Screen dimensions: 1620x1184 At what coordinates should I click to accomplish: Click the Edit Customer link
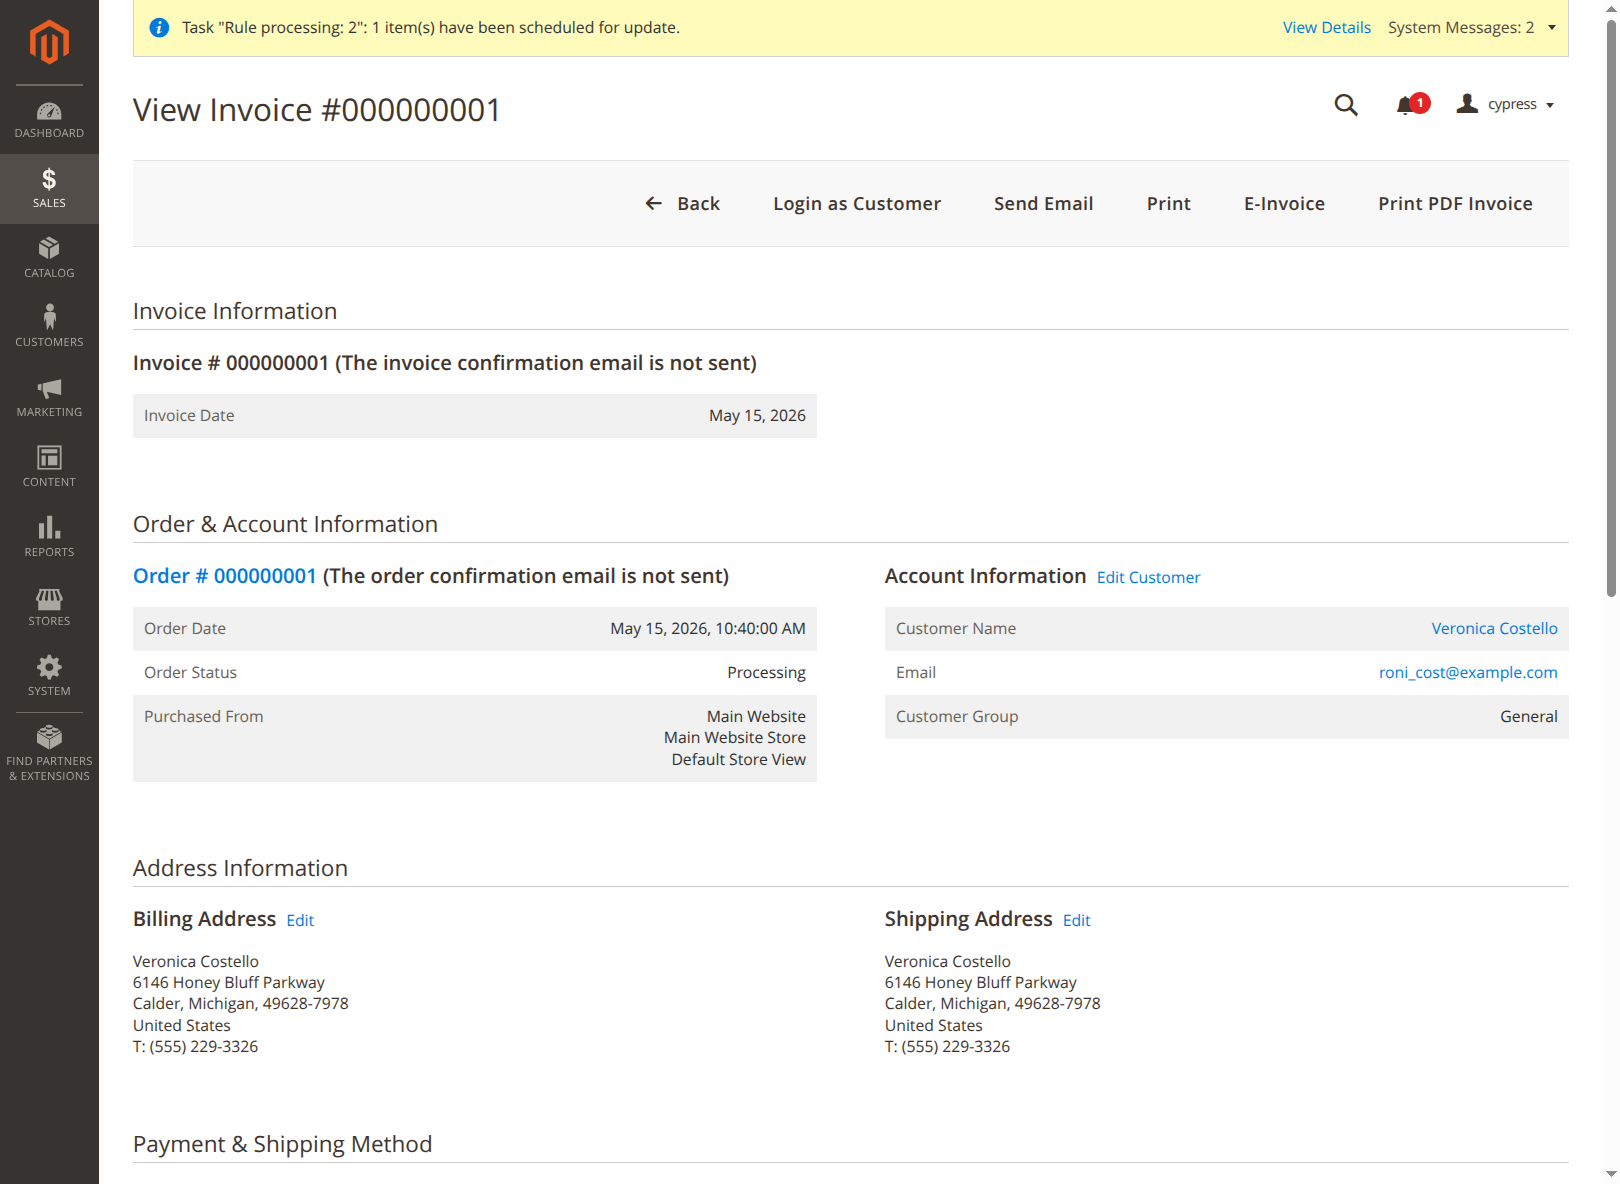tap(1148, 578)
